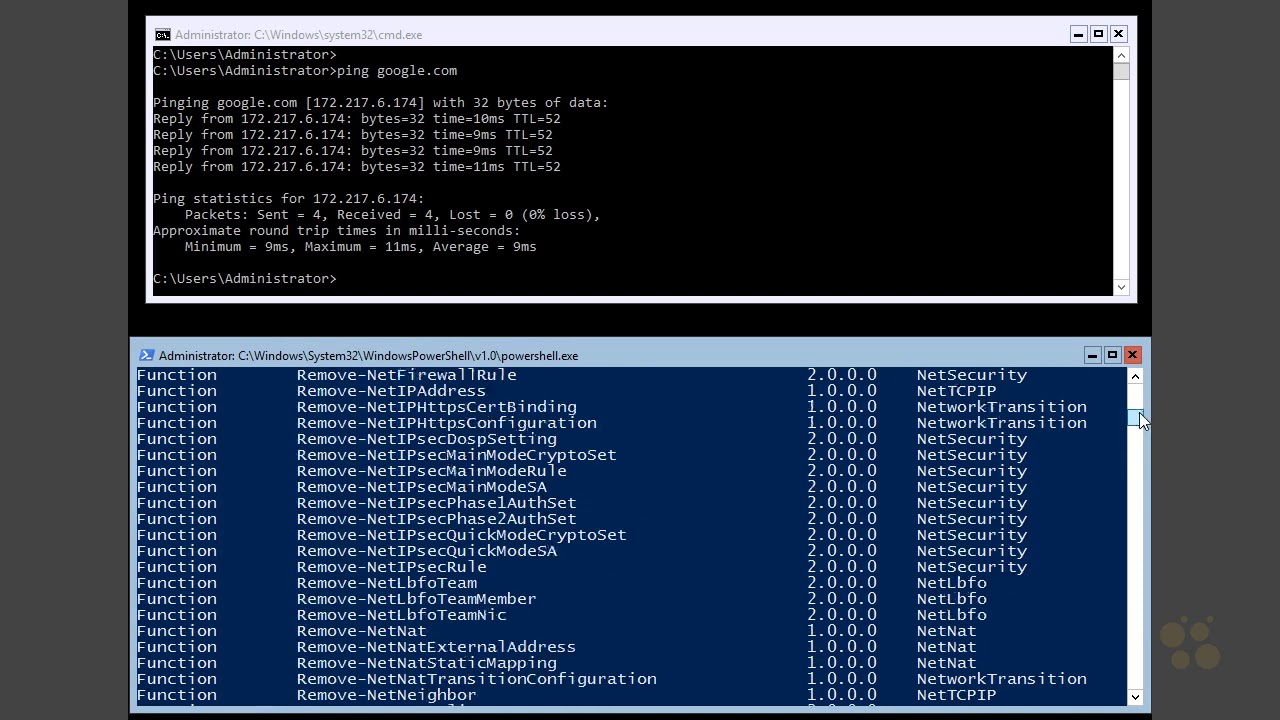Click the final cmd prompt line
Image resolution: width=1280 pixels, height=720 pixels.
point(245,279)
